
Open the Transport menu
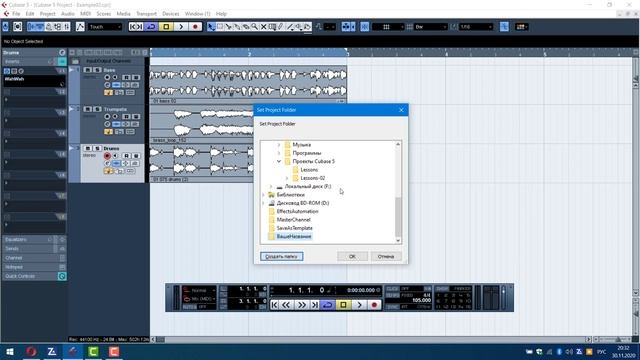pos(146,13)
